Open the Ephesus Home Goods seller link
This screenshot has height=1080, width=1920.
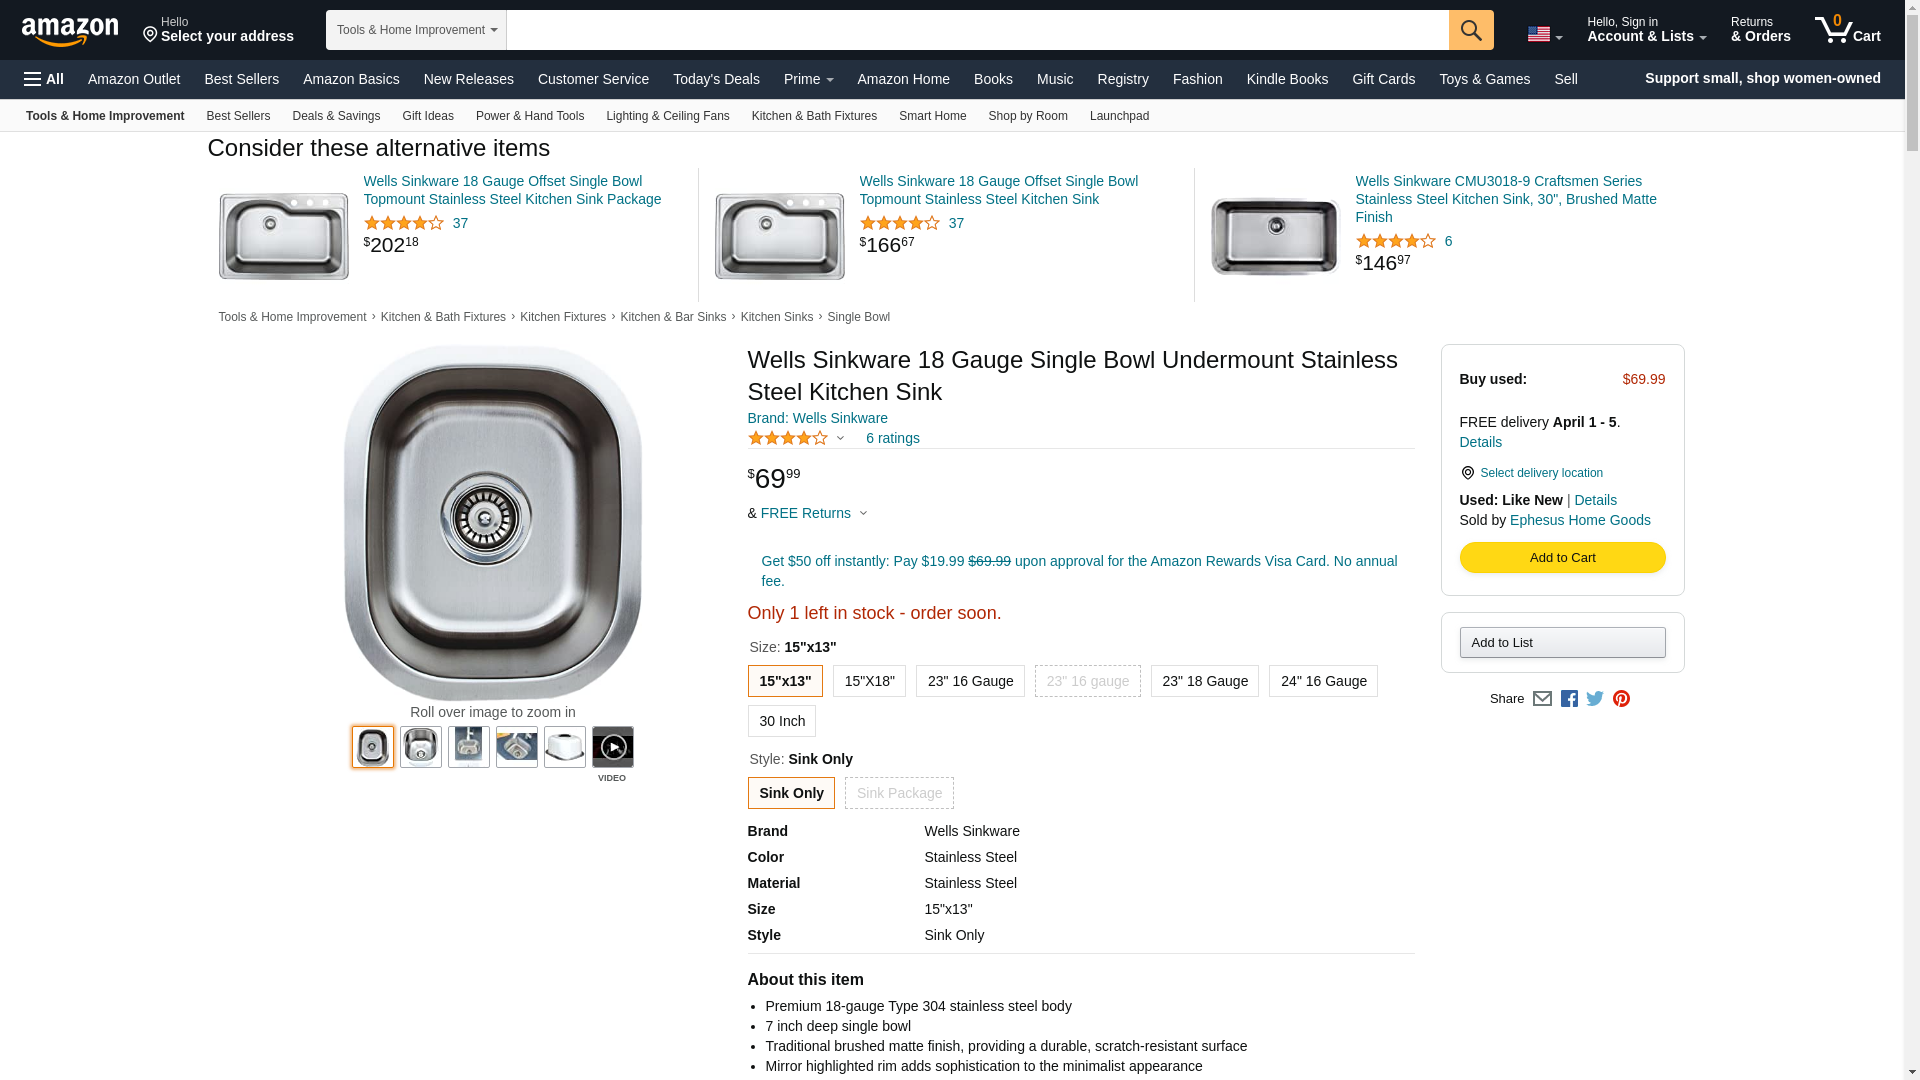(1580, 520)
